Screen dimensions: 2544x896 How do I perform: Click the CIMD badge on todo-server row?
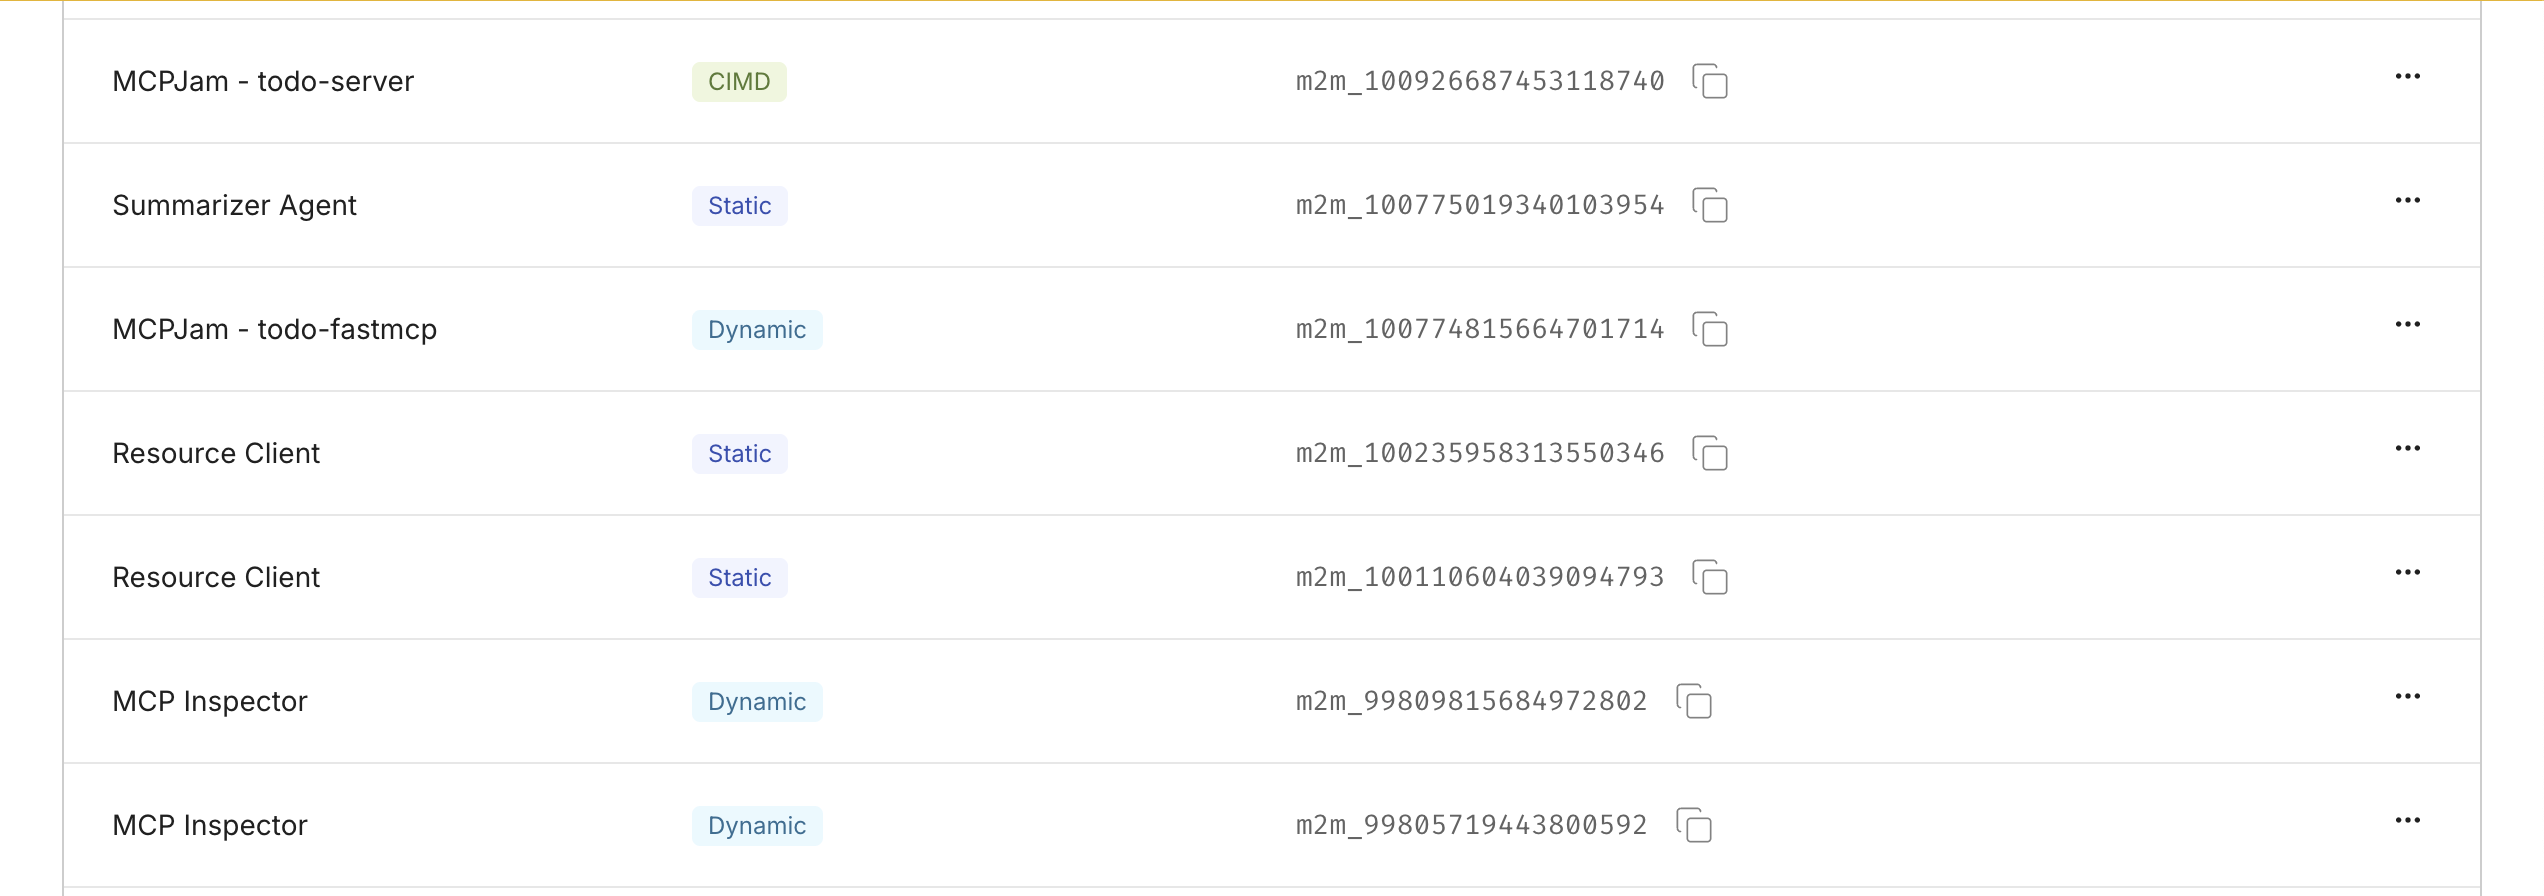(x=739, y=82)
